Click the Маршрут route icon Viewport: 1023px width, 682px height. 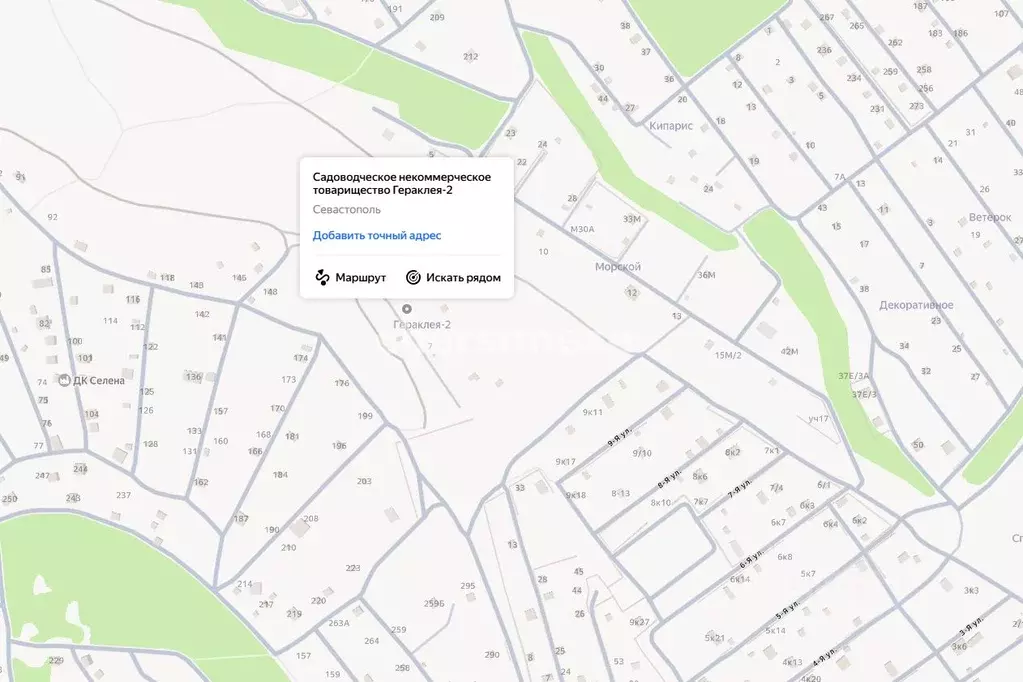point(322,277)
